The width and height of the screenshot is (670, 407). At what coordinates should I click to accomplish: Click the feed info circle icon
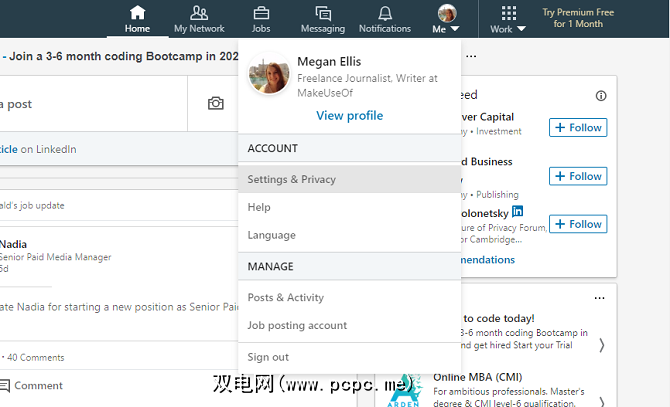pos(601,96)
